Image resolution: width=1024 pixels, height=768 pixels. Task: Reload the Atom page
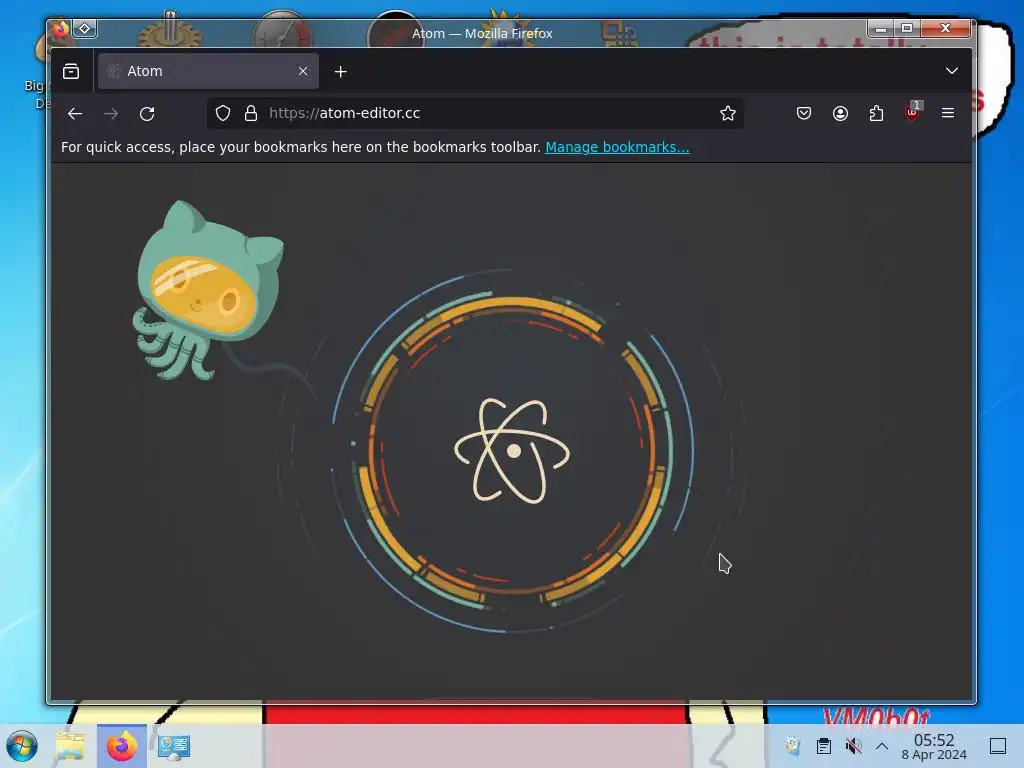(x=147, y=114)
